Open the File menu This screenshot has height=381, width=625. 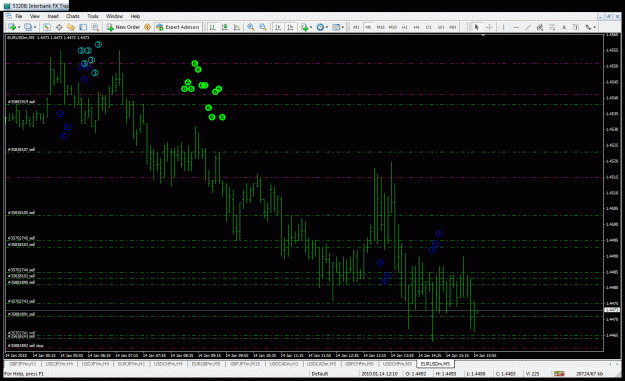pos(19,16)
